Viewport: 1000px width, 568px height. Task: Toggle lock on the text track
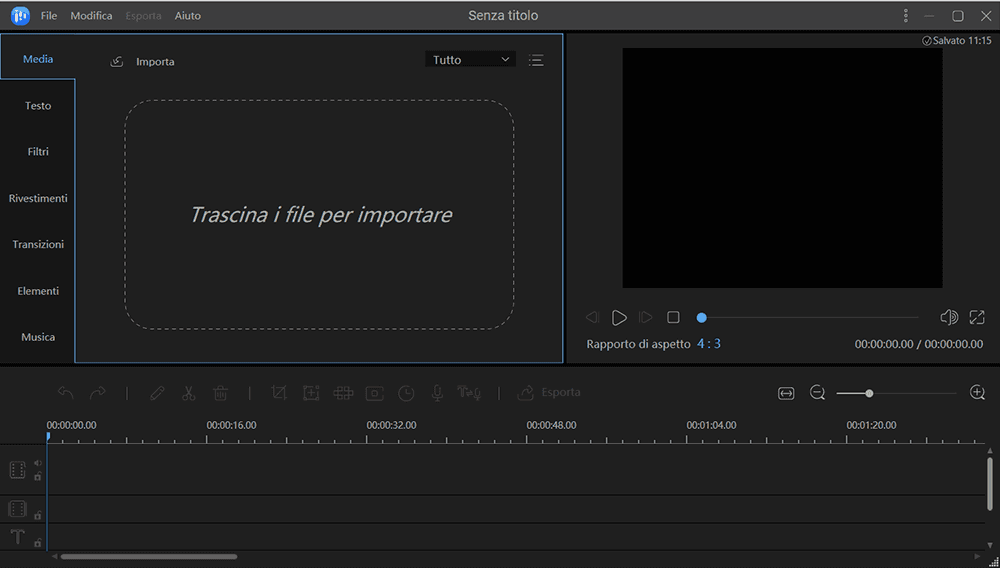click(38, 543)
